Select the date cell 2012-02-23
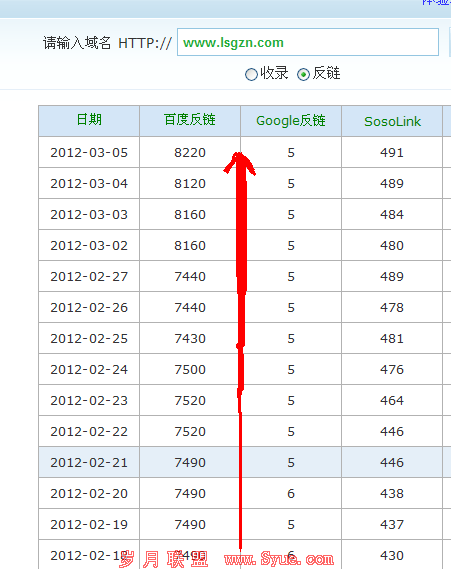 point(89,401)
